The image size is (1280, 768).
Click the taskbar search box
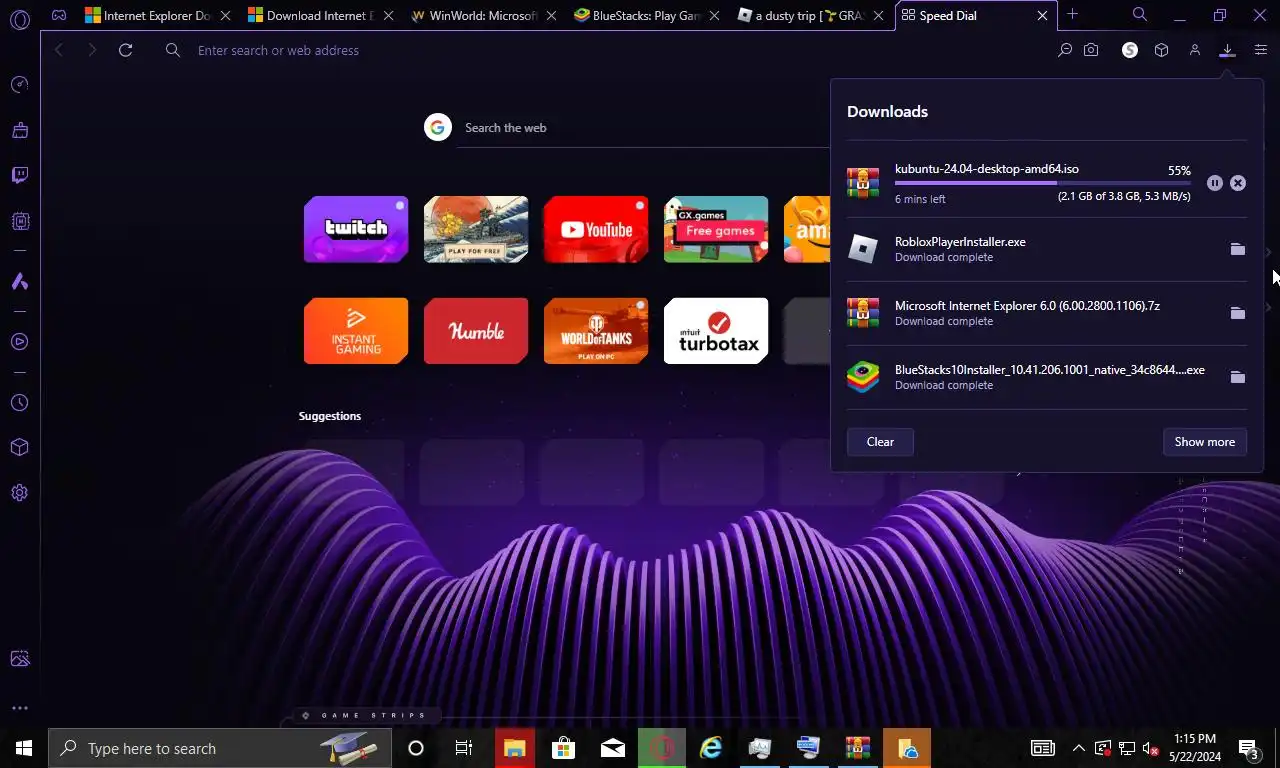pos(219,748)
